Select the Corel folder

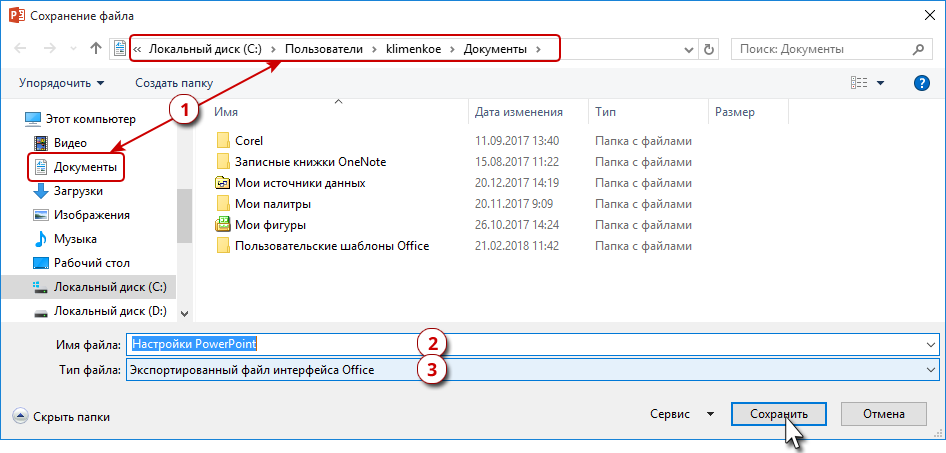(x=249, y=141)
